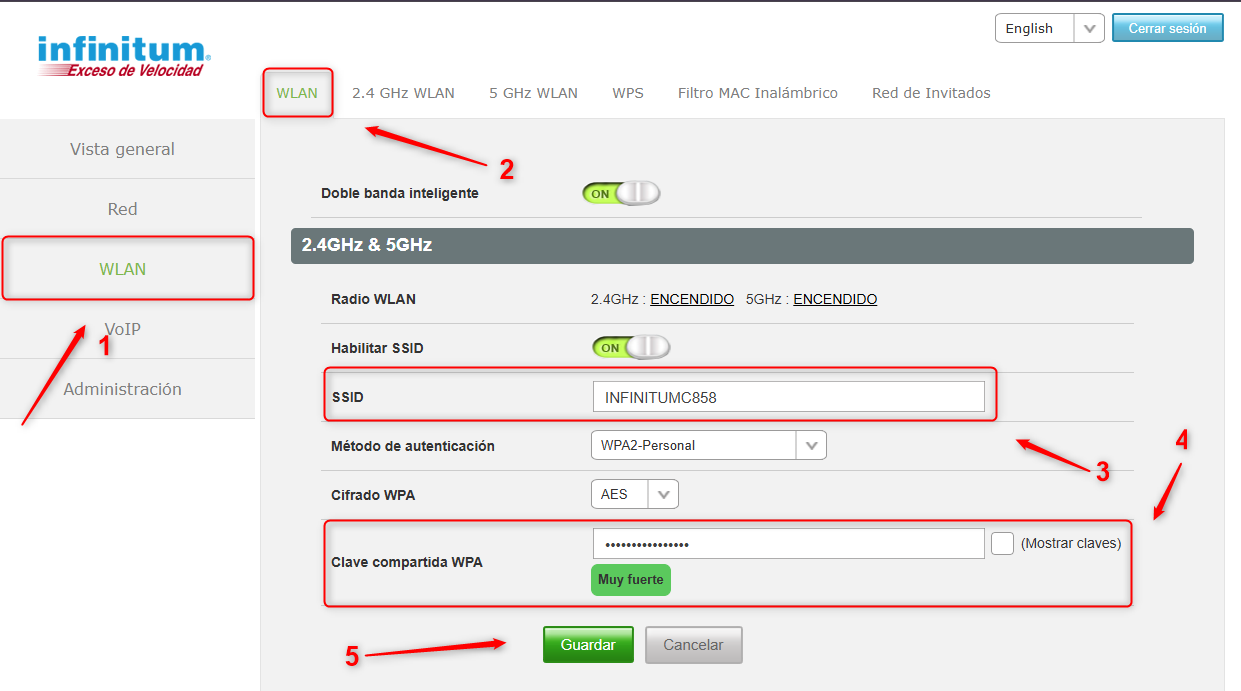Click the Guardar button
The height and width of the screenshot is (691, 1241).
(588, 645)
